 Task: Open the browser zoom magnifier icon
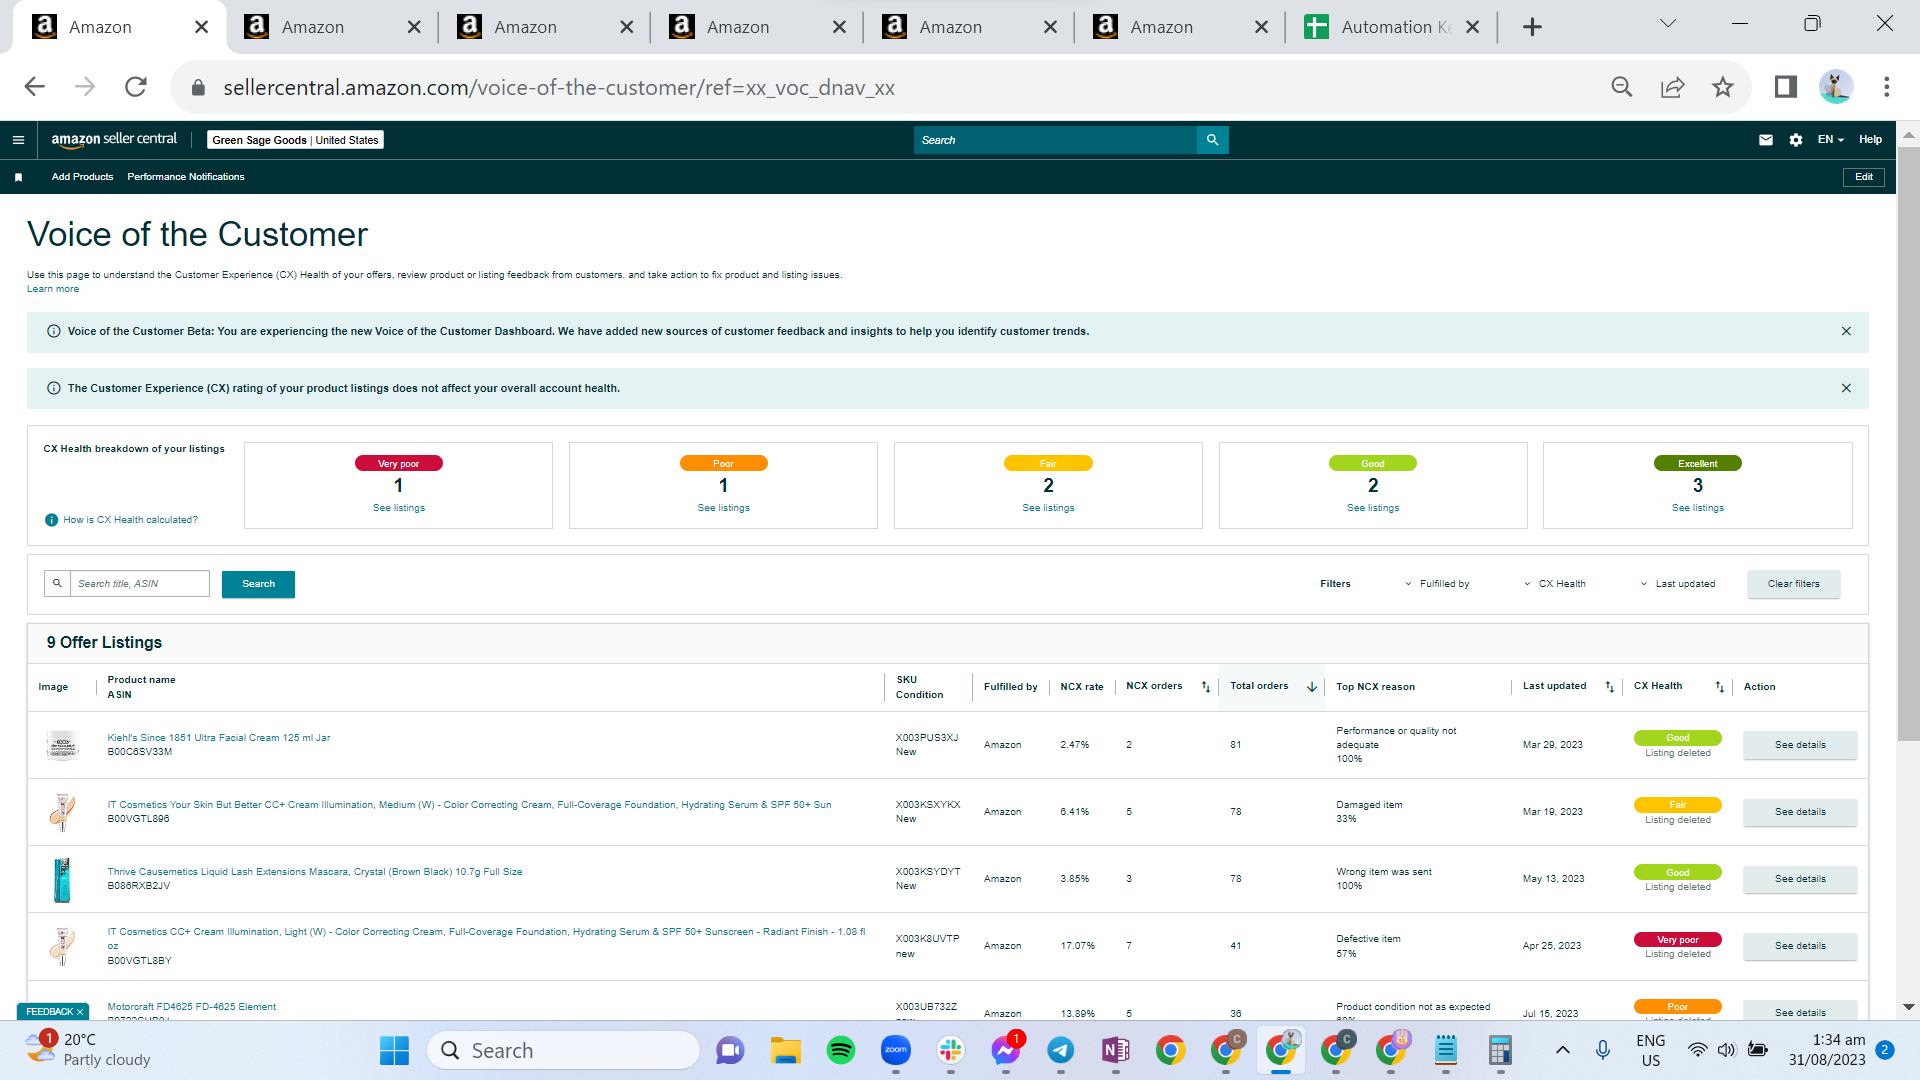coord(1622,87)
